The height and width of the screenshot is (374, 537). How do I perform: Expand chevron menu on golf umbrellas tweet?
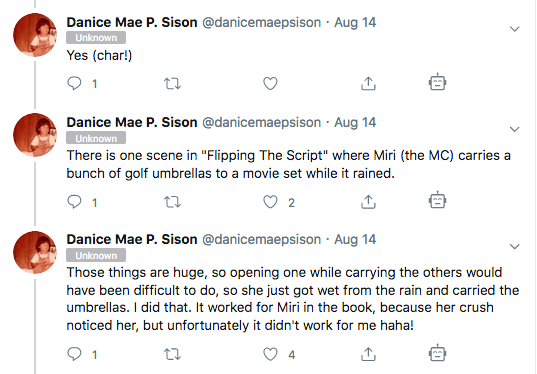click(x=515, y=129)
